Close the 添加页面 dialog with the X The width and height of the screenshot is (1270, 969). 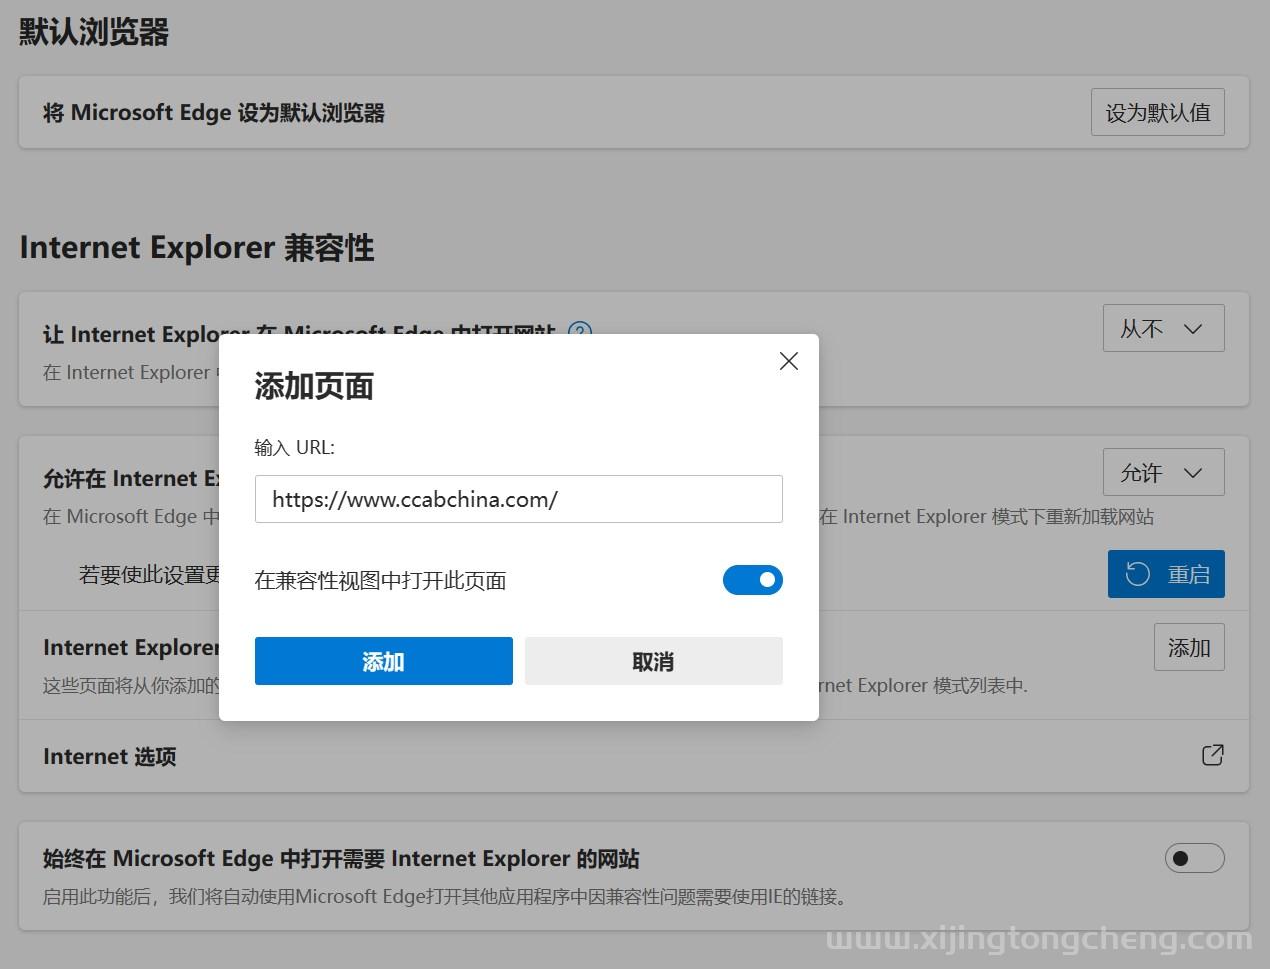coord(788,361)
